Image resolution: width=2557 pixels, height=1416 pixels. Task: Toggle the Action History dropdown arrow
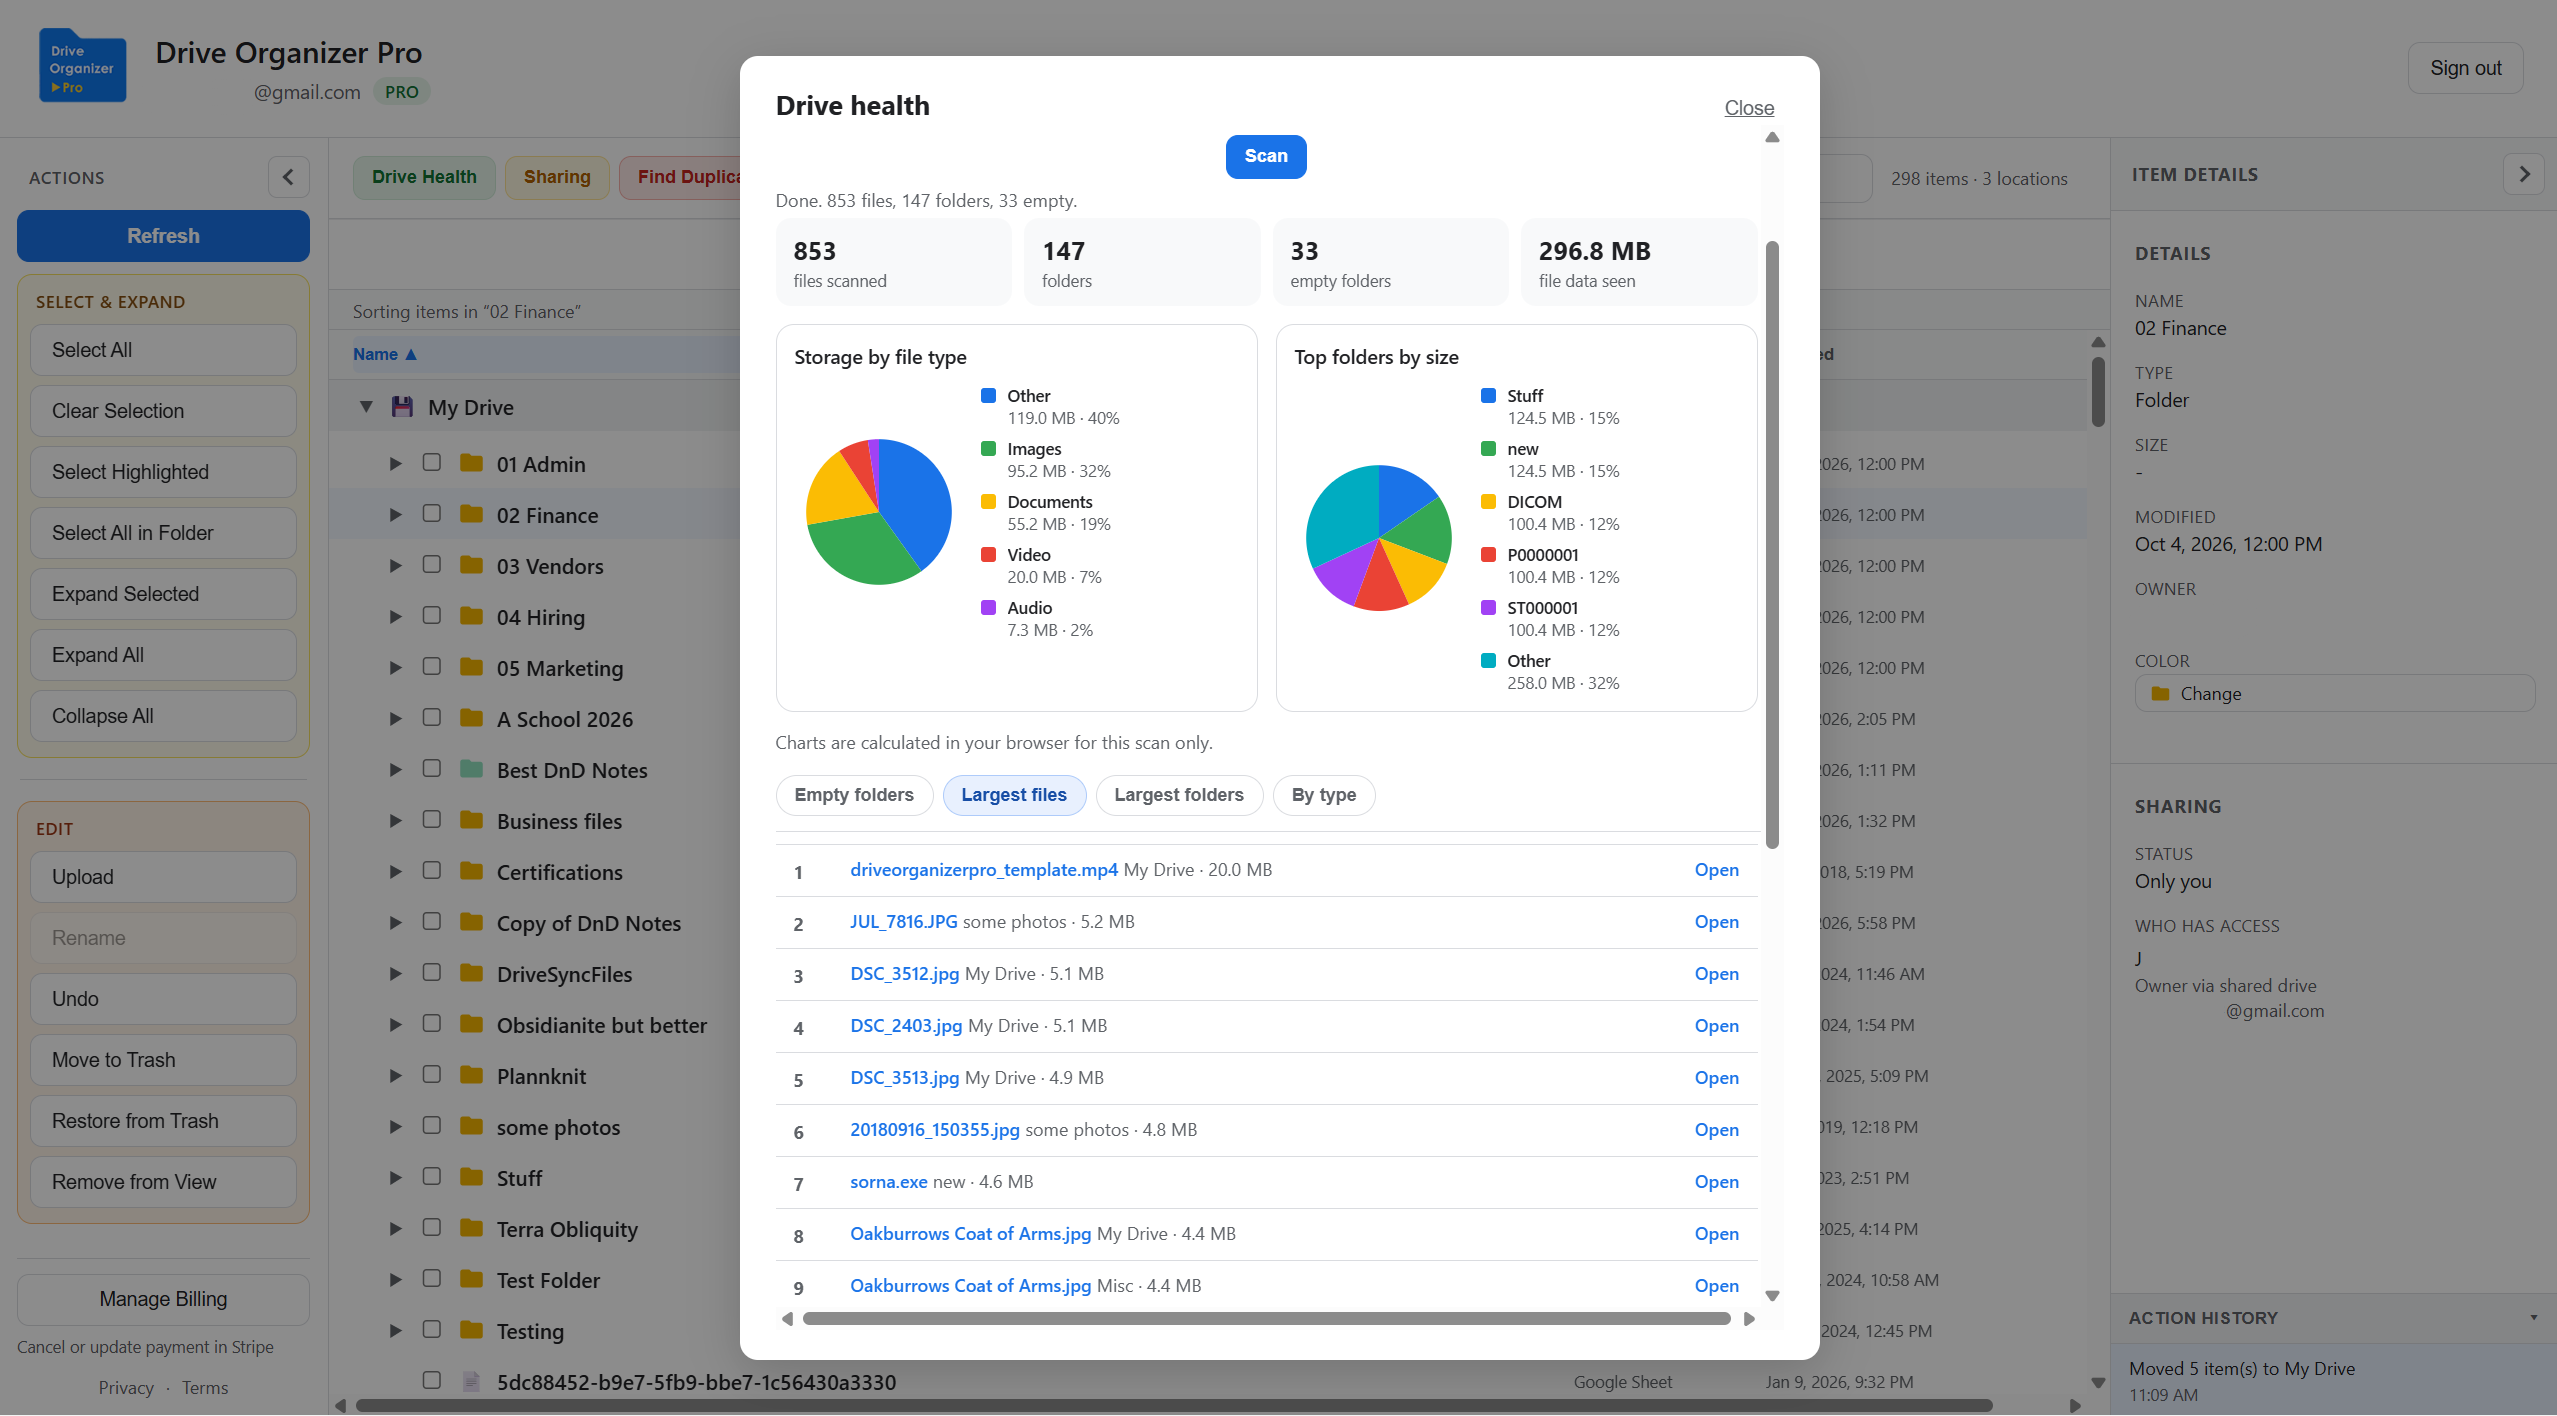(x=2533, y=1318)
